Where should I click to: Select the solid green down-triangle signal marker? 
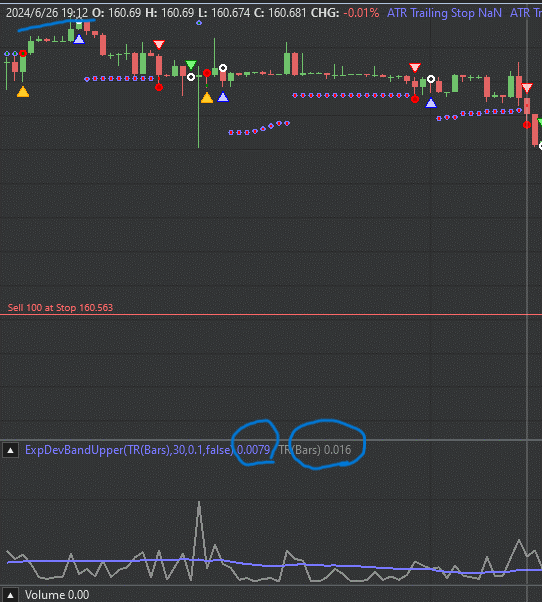191,64
